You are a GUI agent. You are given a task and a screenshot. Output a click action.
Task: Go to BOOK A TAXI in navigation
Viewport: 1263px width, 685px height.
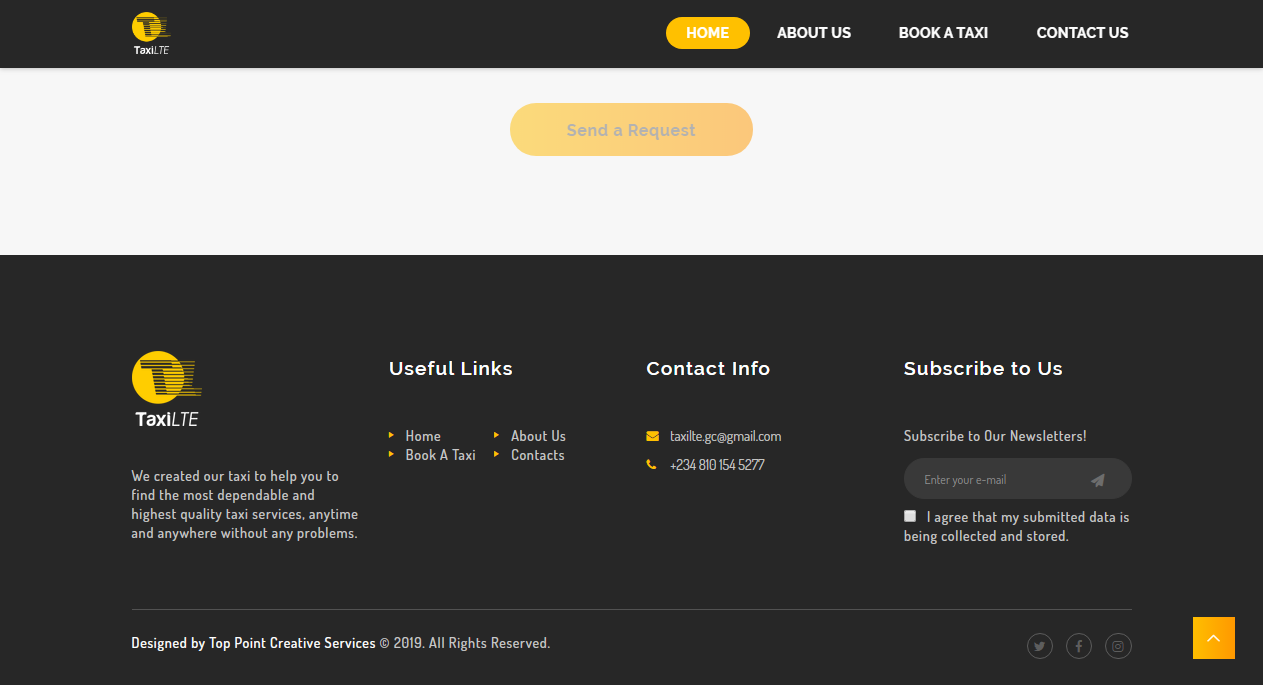pyautogui.click(x=943, y=33)
